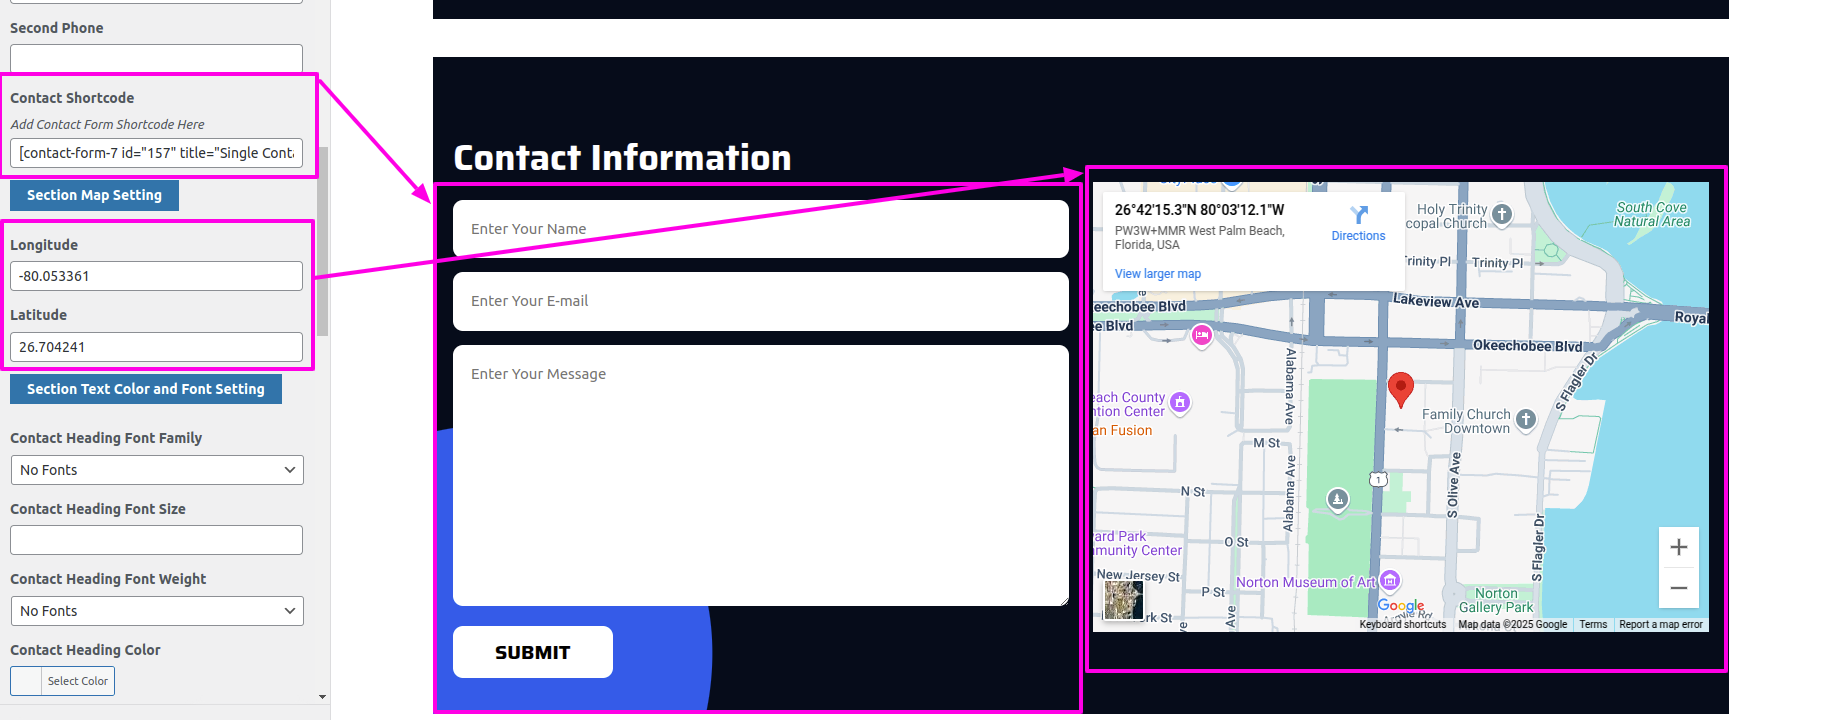Open the View larger map link
The width and height of the screenshot is (1828, 720).
coord(1158,274)
